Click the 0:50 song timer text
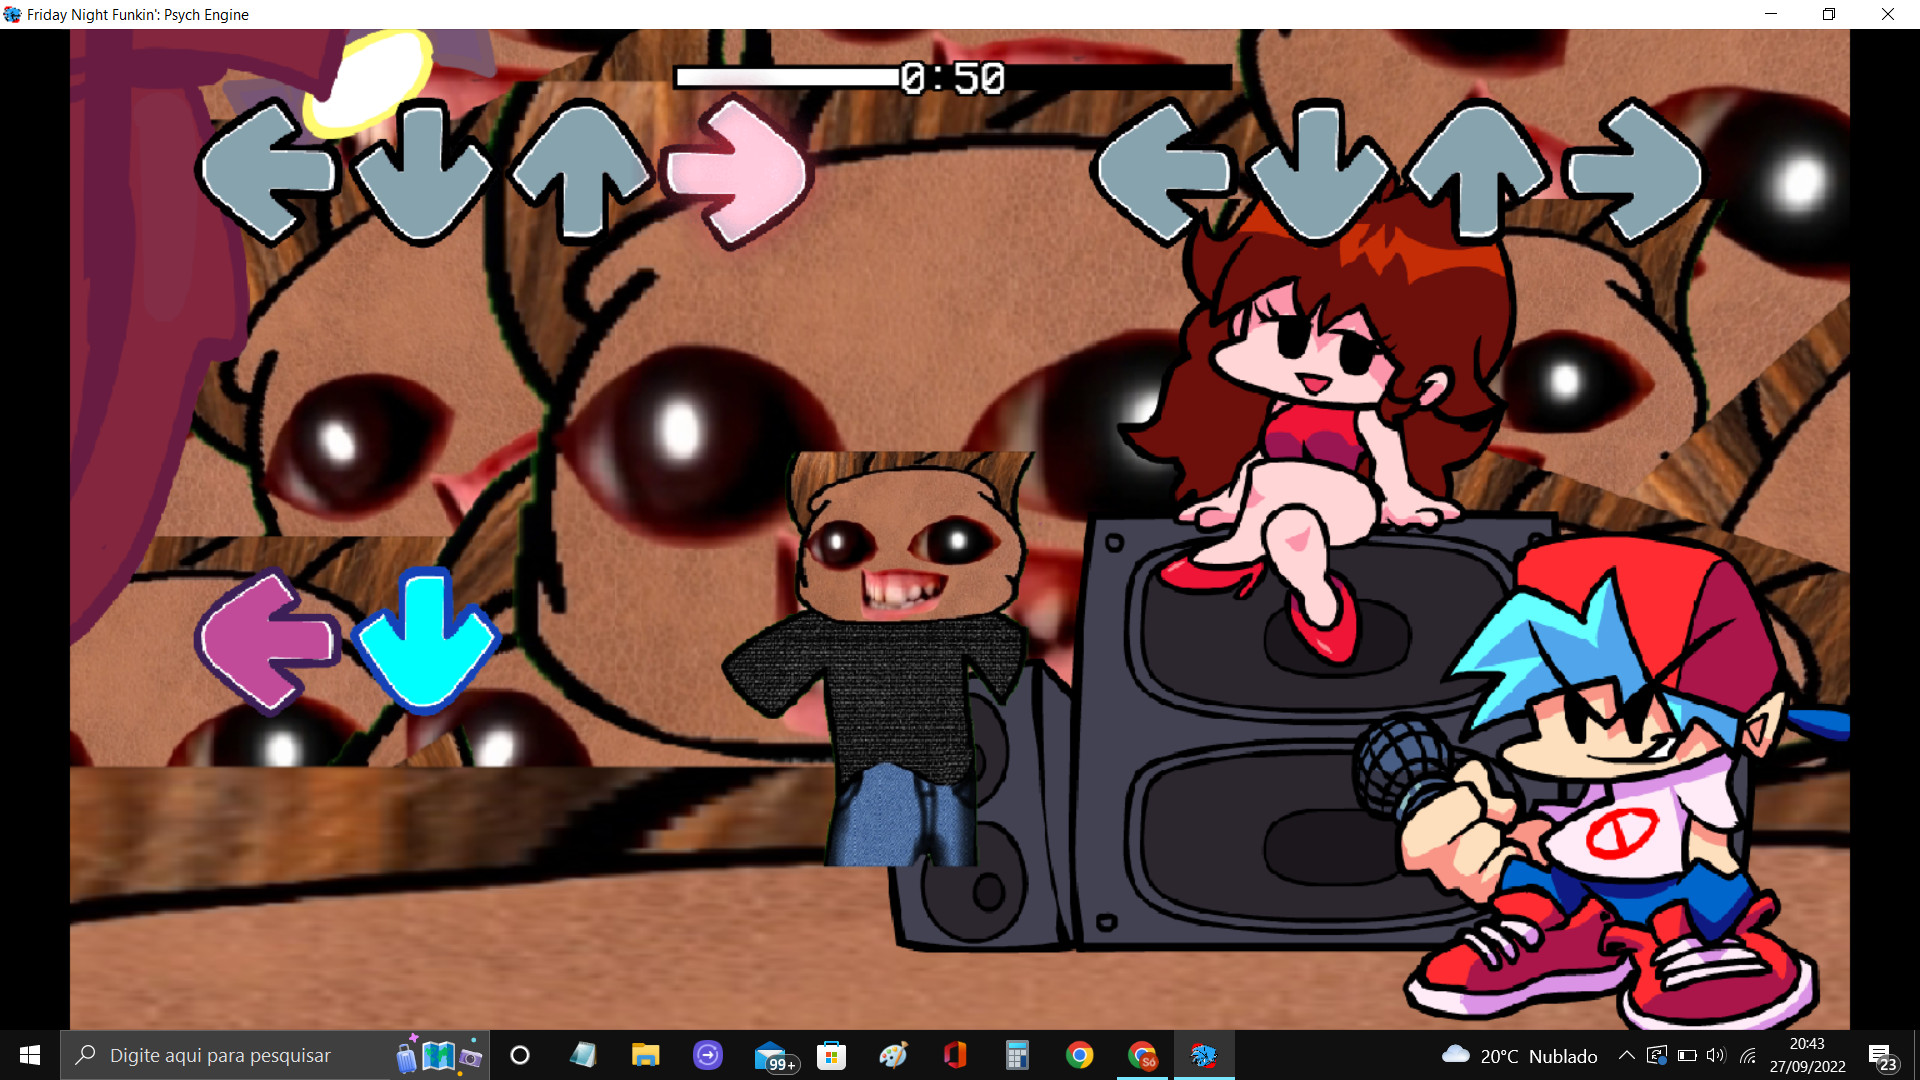The width and height of the screenshot is (1920, 1080). coord(952,78)
